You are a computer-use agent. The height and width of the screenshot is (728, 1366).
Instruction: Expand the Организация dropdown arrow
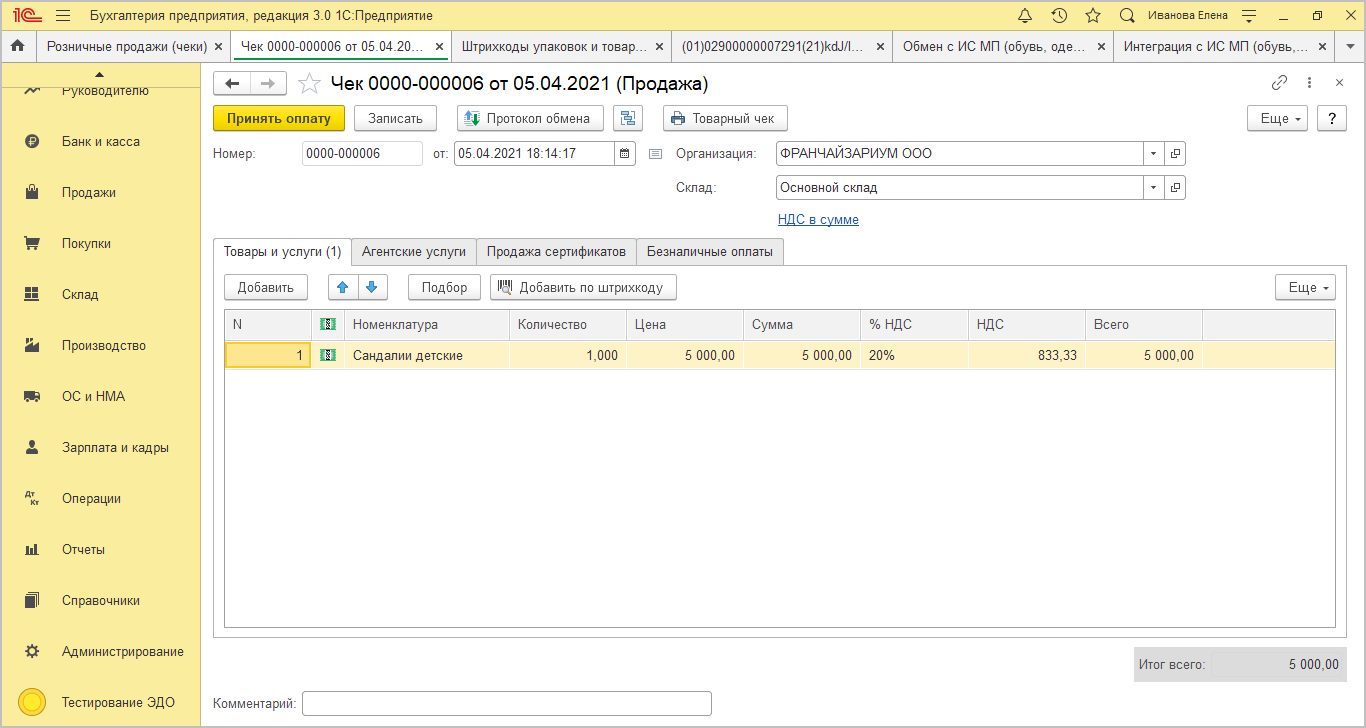[x=1154, y=154]
